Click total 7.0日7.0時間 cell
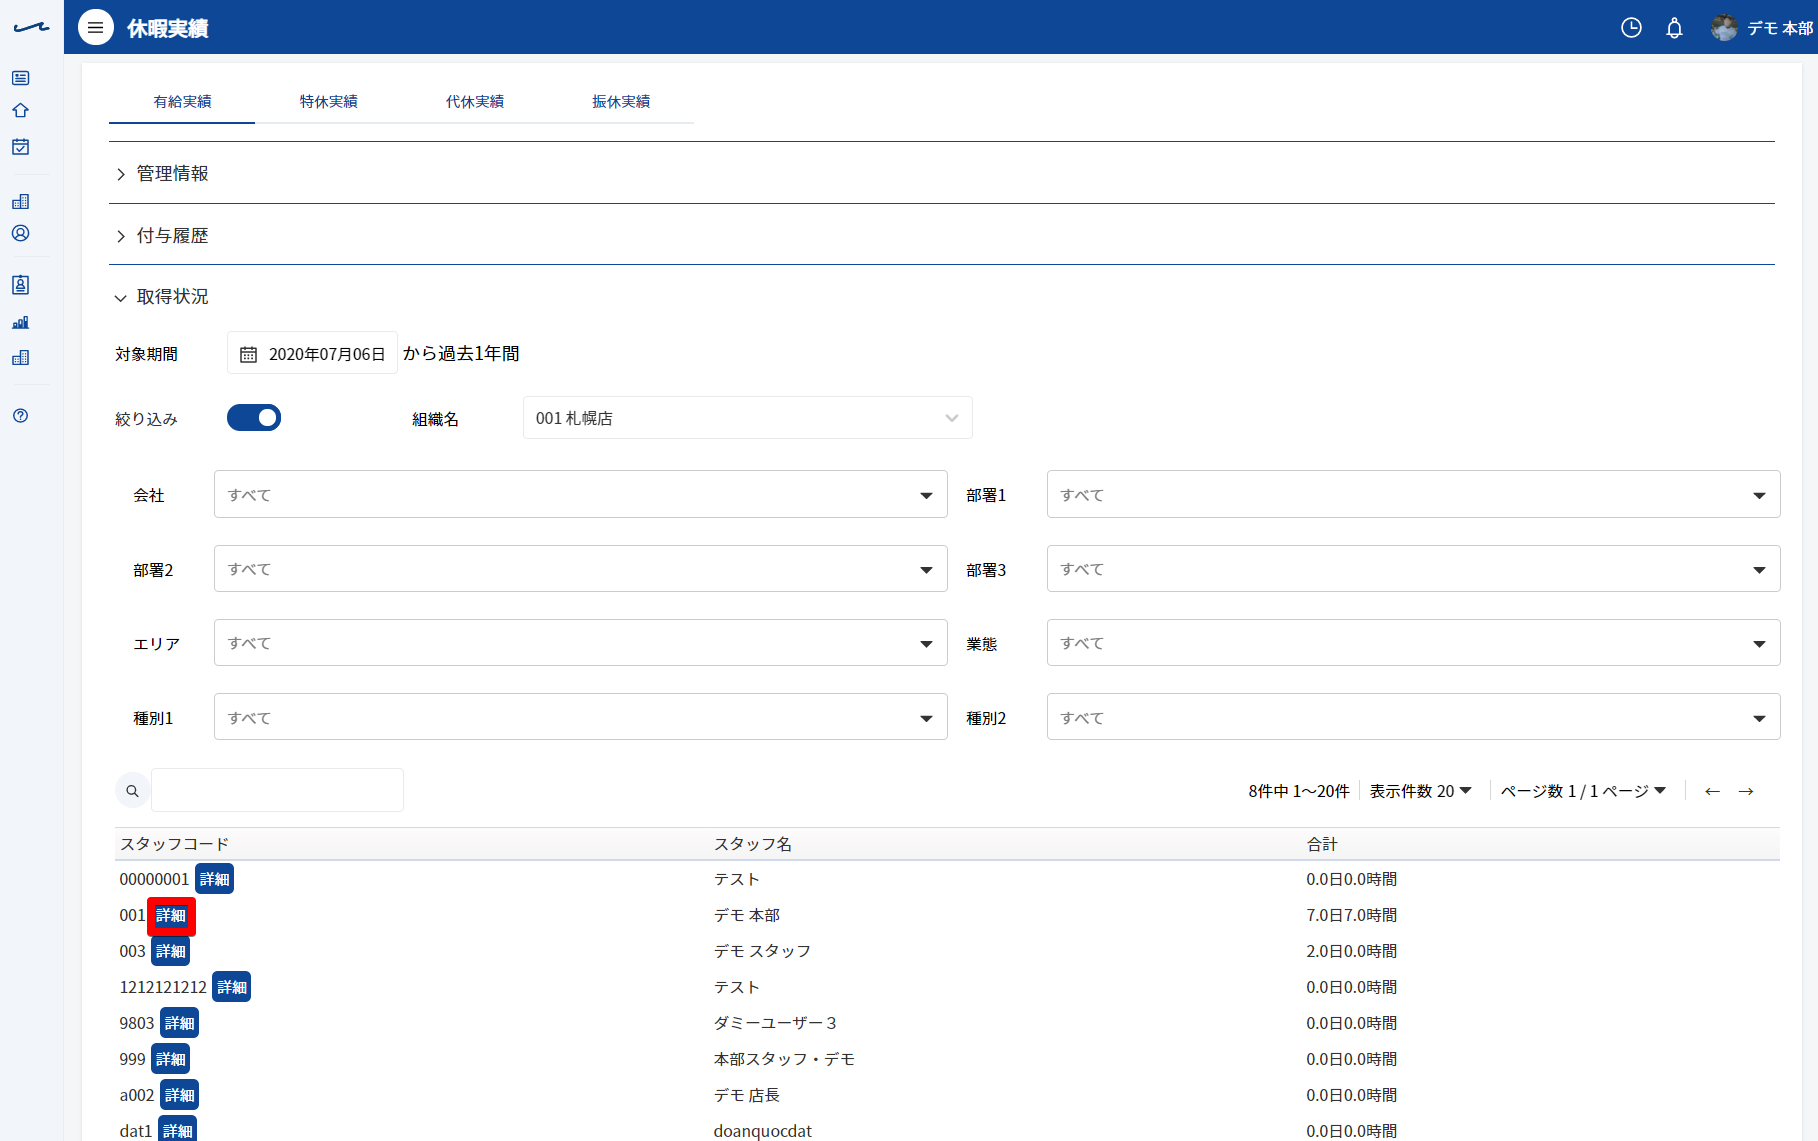Image resolution: width=1818 pixels, height=1141 pixels. click(x=1352, y=915)
